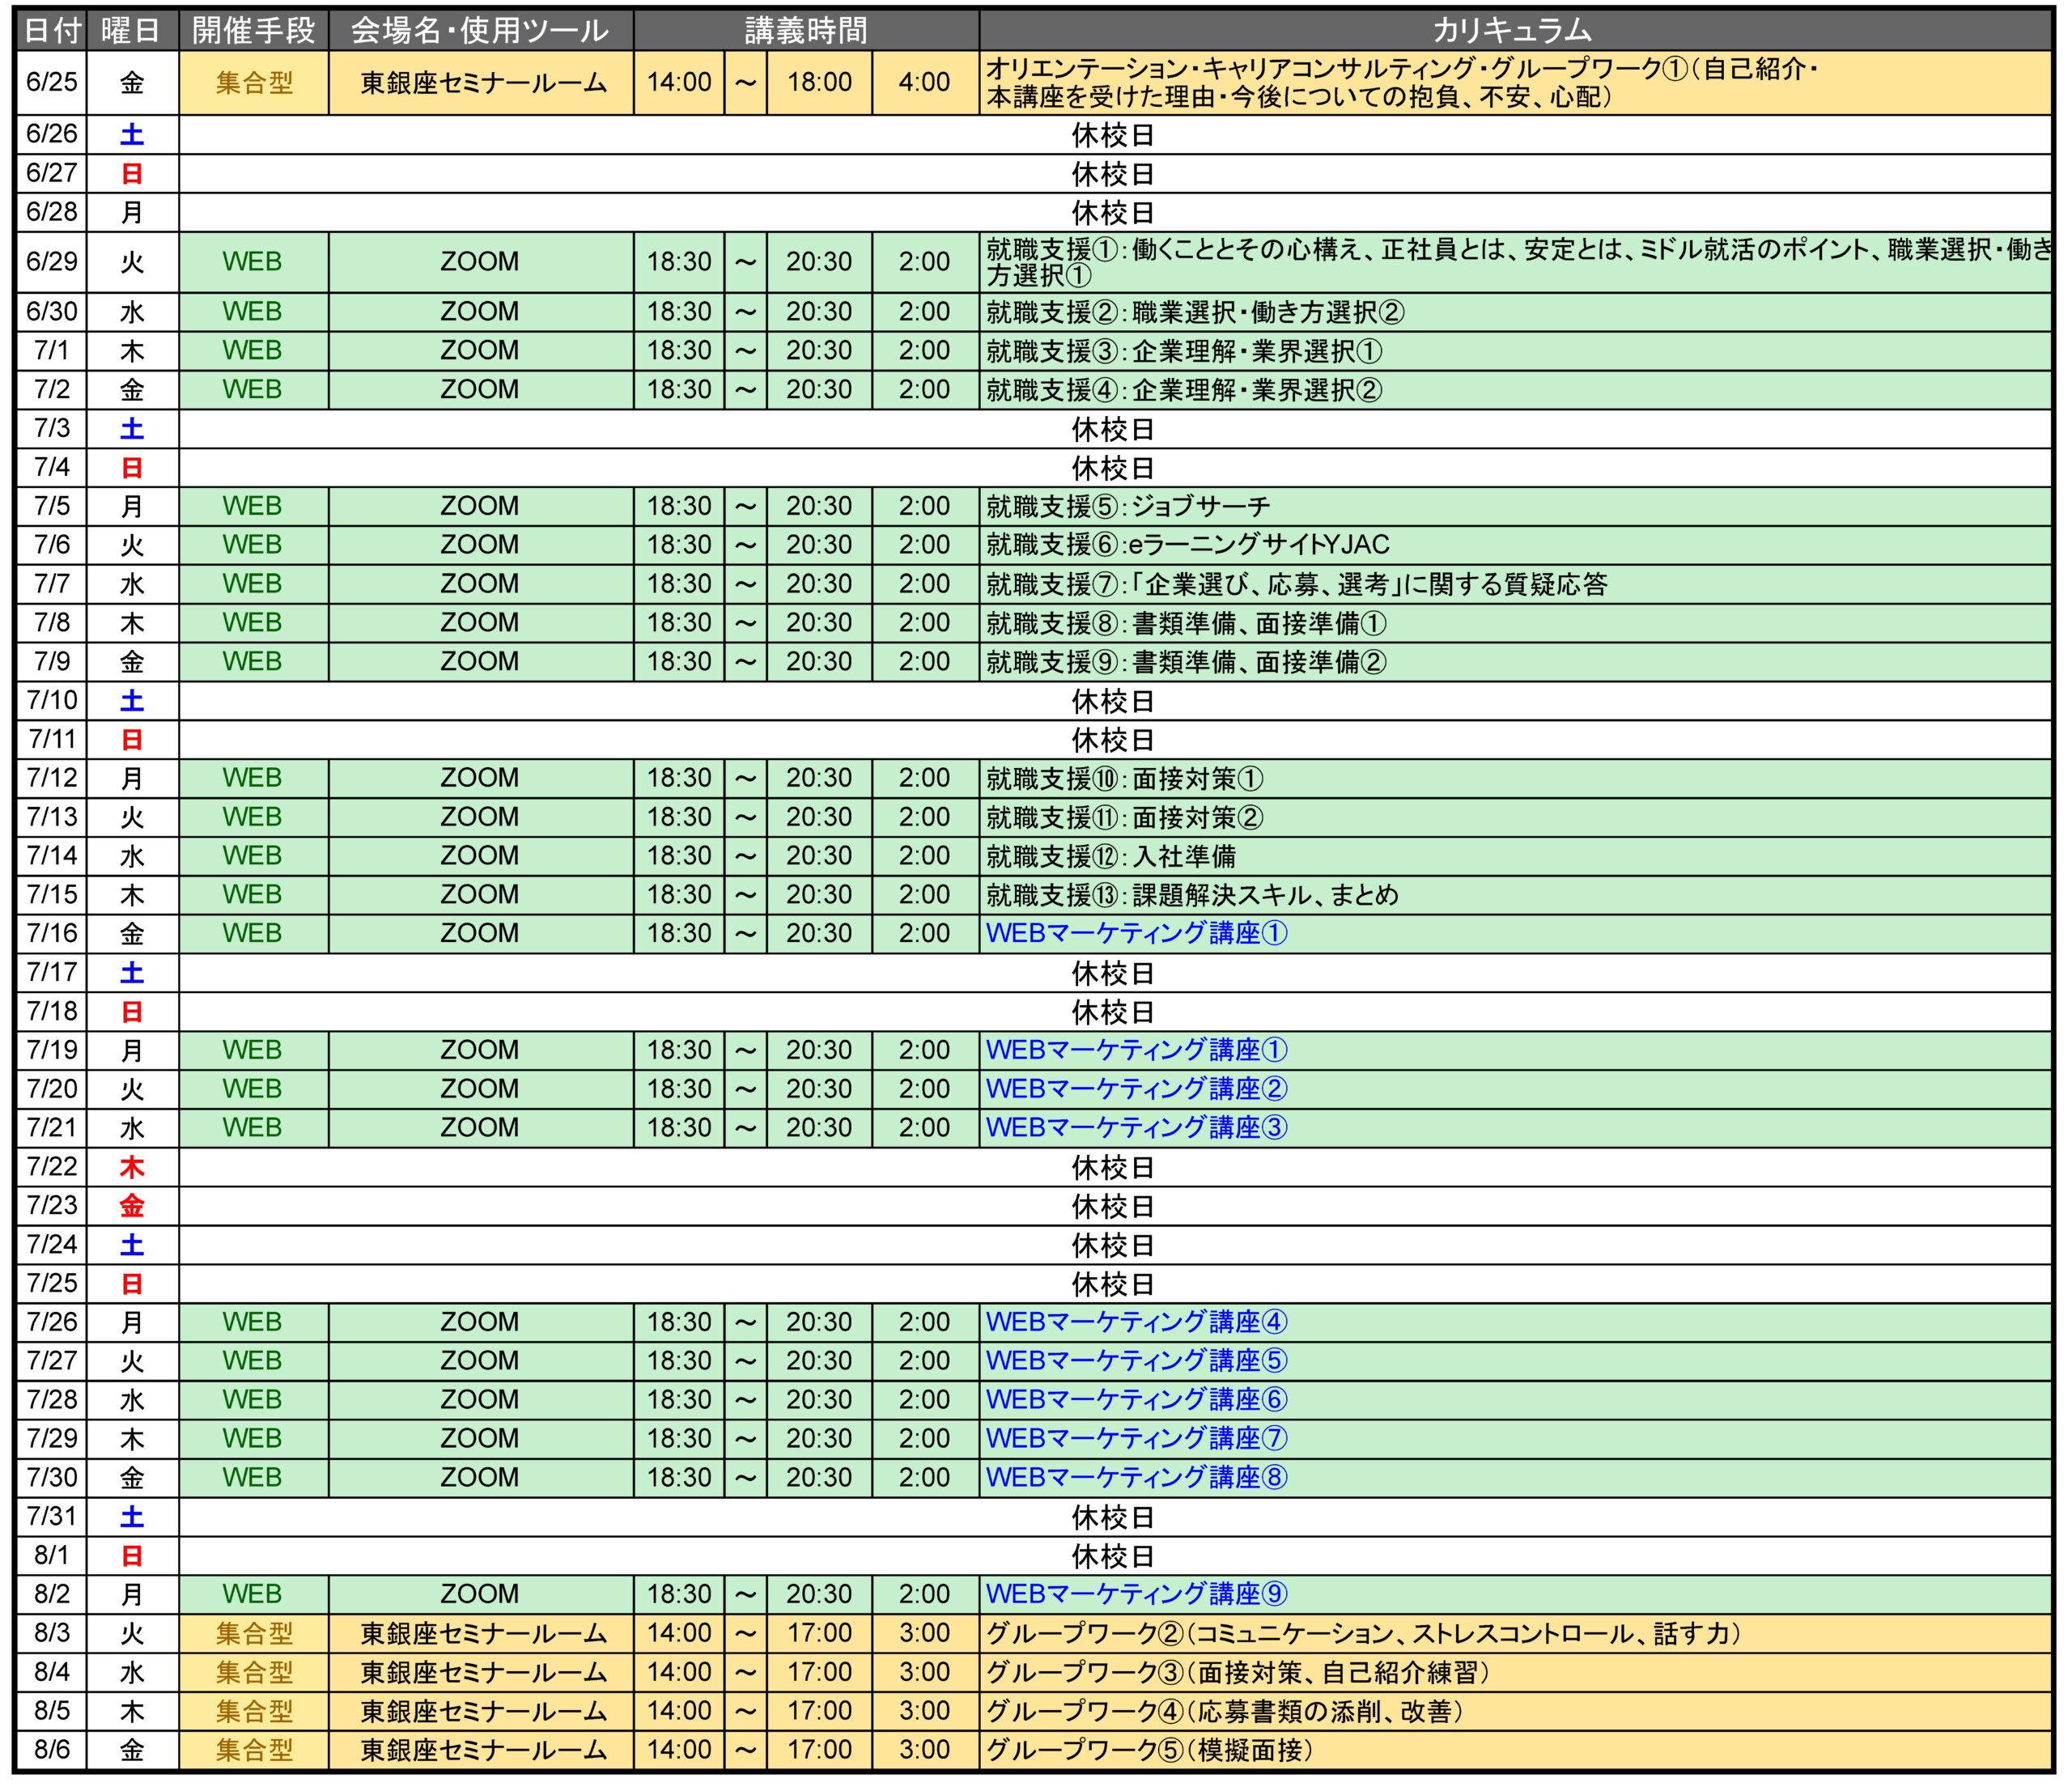Select 就職支援④:企業理解・業界選択②
The height and width of the screenshot is (1791, 2072).
point(1184,390)
